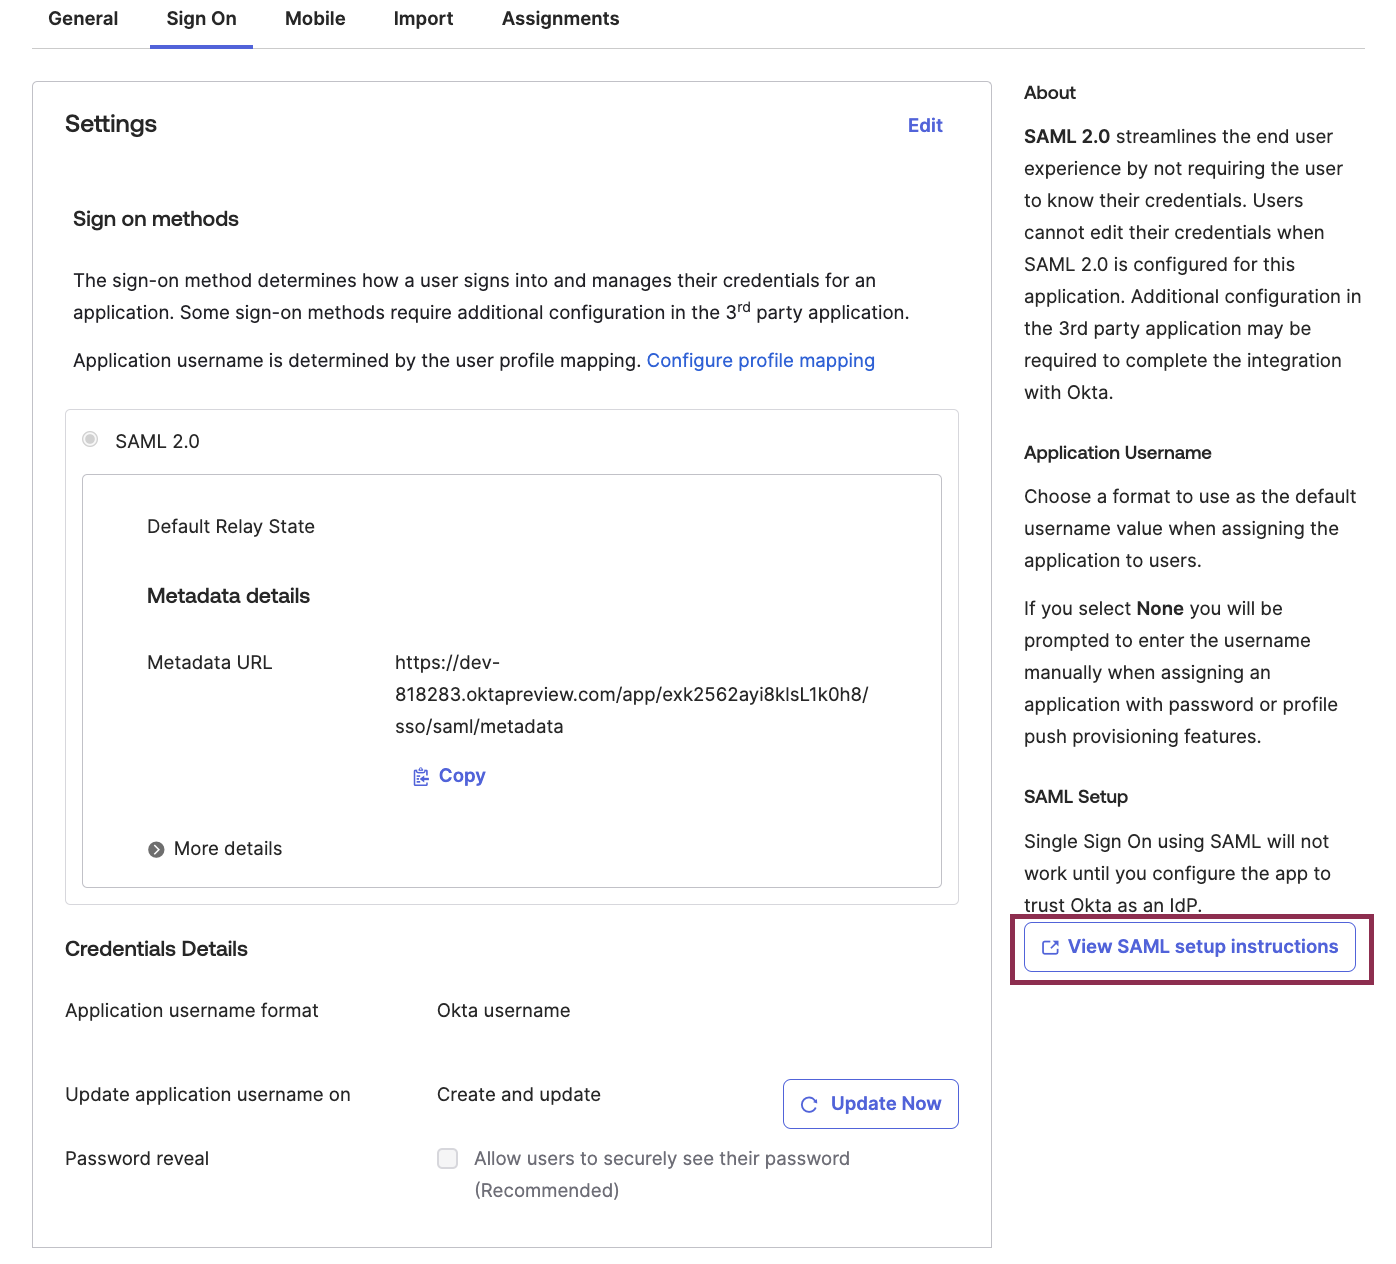Click the Metadata URL text
1396x1264 pixels.
pyautogui.click(x=630, y=694)
